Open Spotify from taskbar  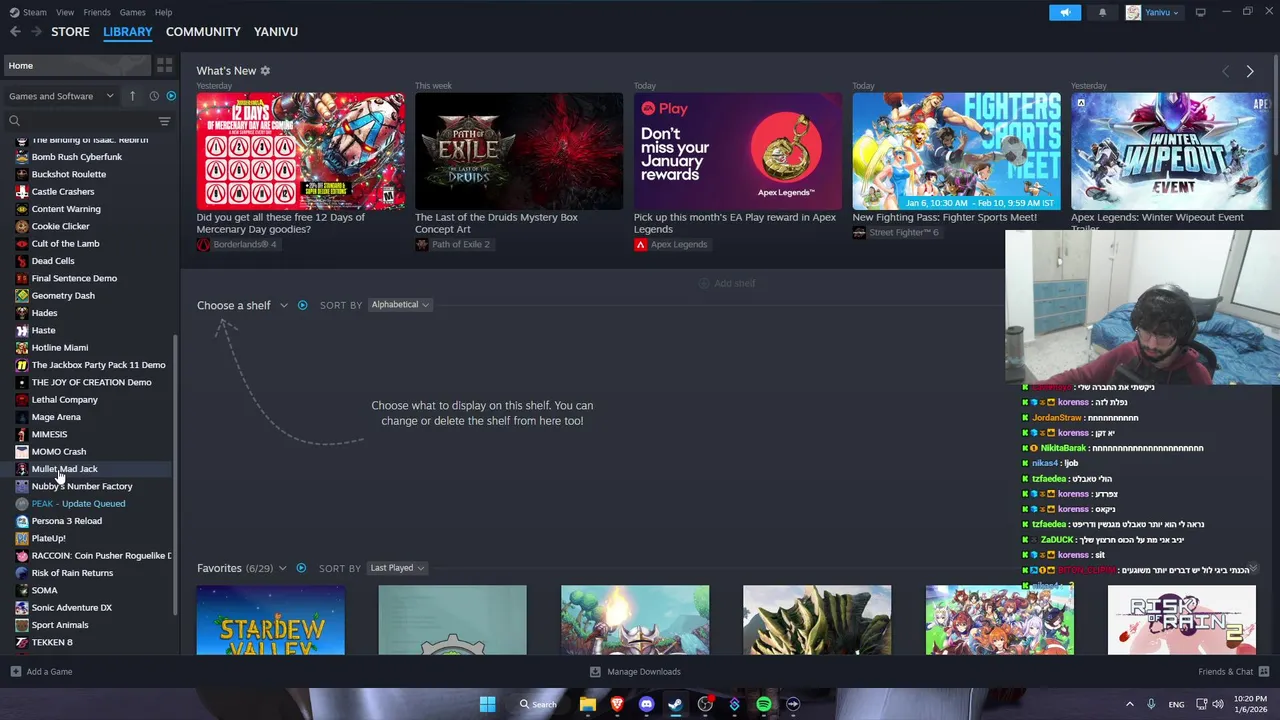pos(764,704)
